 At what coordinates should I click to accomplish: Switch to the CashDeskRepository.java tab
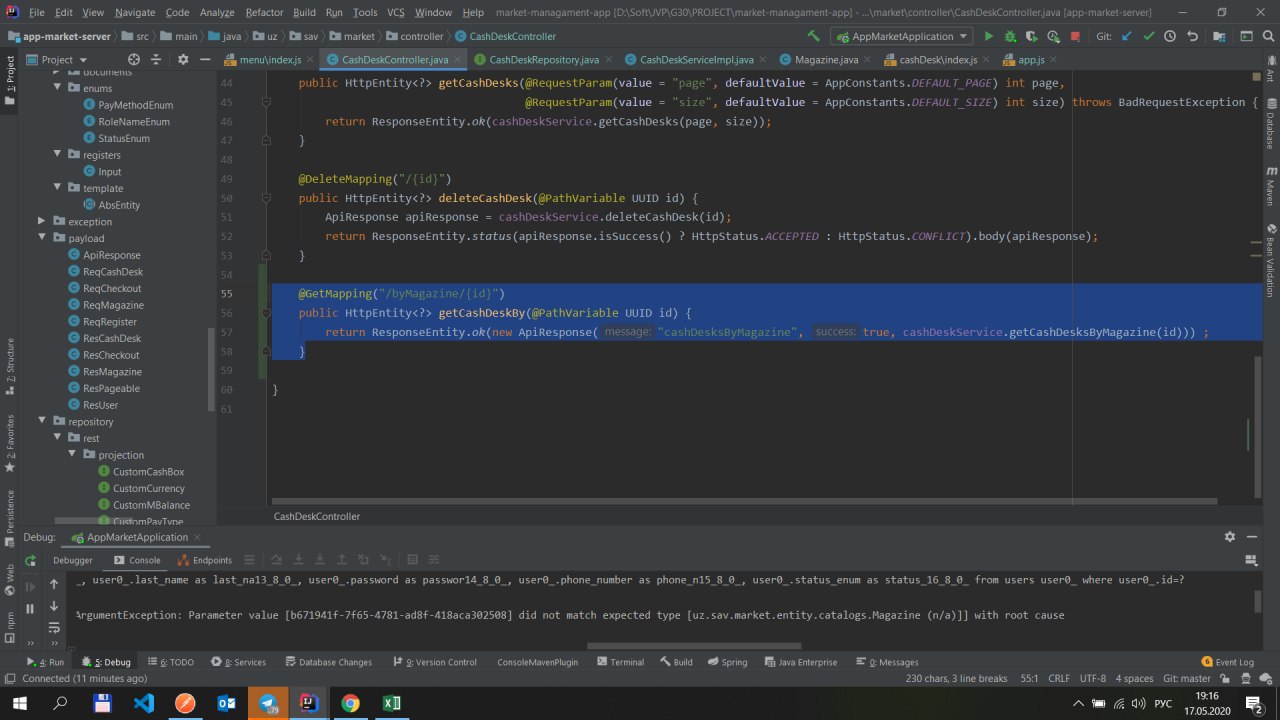coord(543,60)
